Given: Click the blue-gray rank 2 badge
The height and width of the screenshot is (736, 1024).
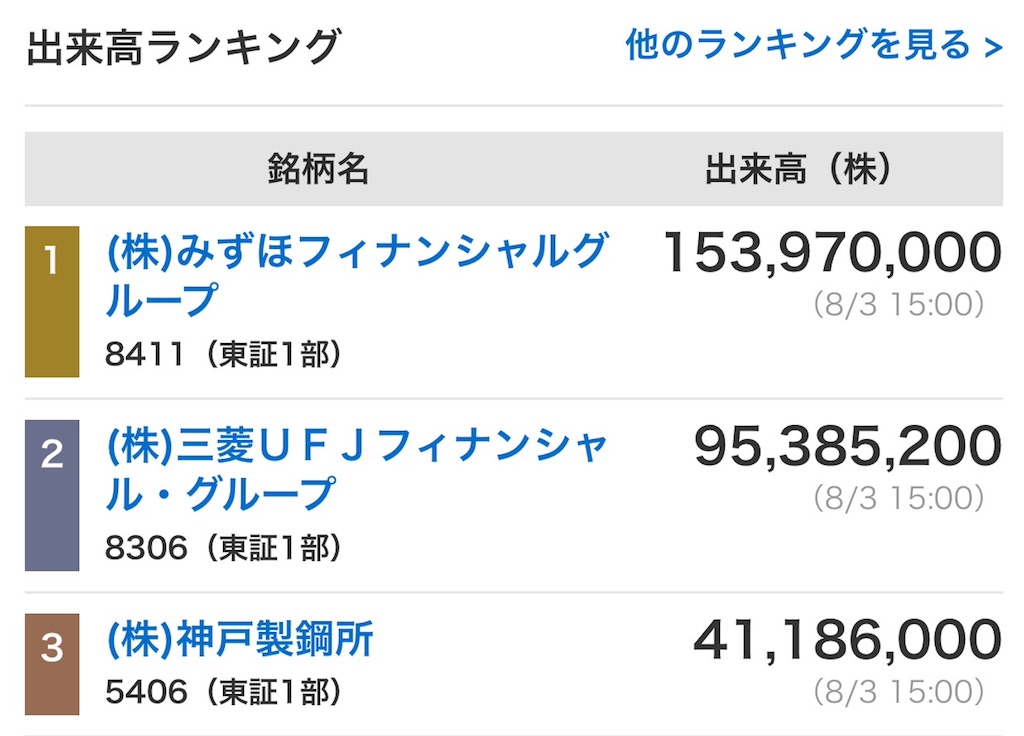Looking at the screenshot, I should pyautogui.click(x=52, y=495).
